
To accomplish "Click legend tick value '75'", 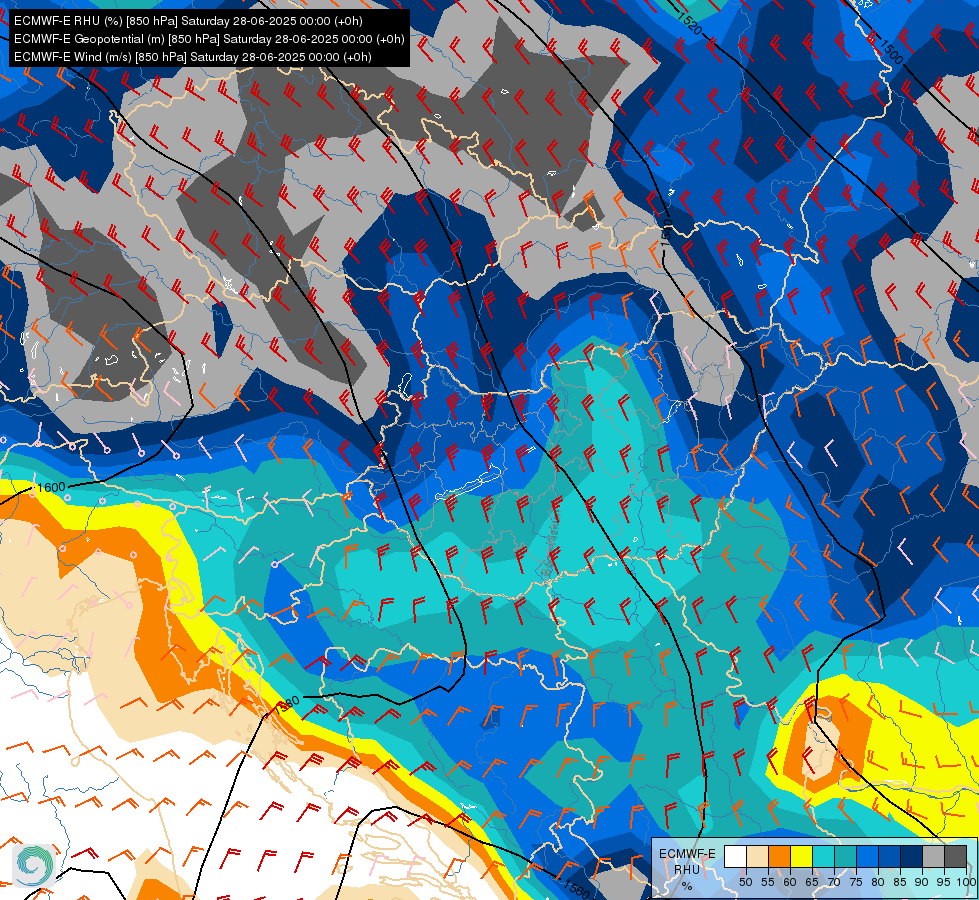I will pyautogui.click(x=856, y=882).
